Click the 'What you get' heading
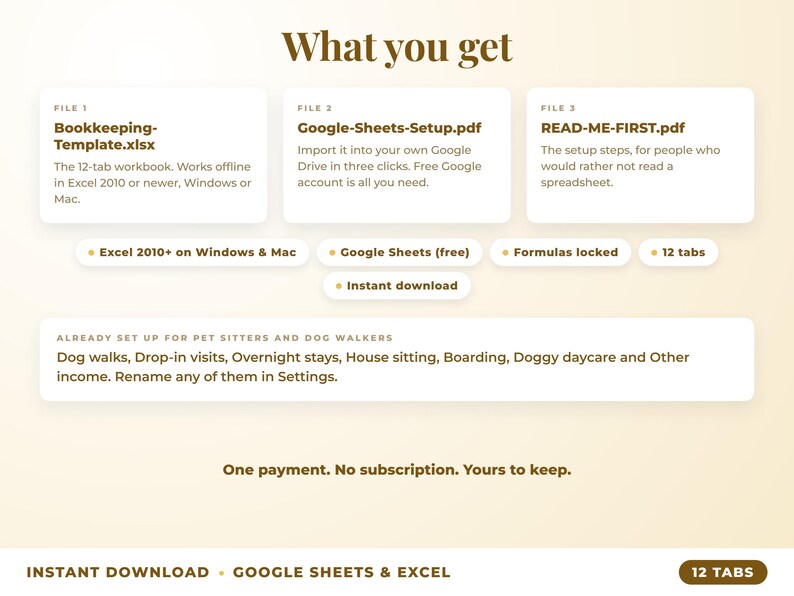 tap(397, 48)
